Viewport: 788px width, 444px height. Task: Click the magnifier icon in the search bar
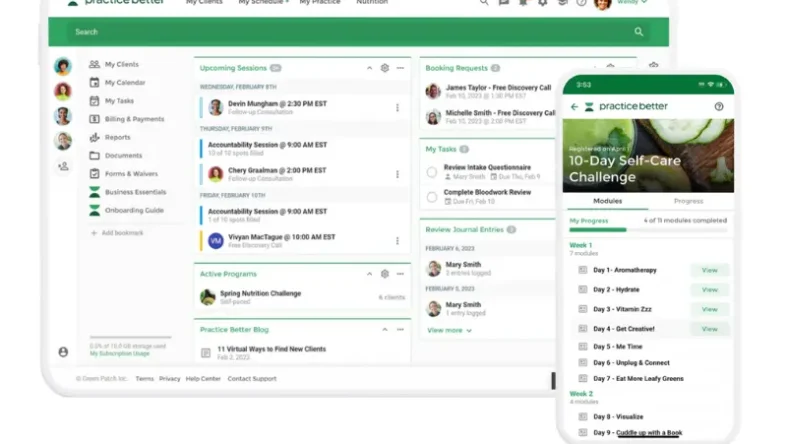638,32
